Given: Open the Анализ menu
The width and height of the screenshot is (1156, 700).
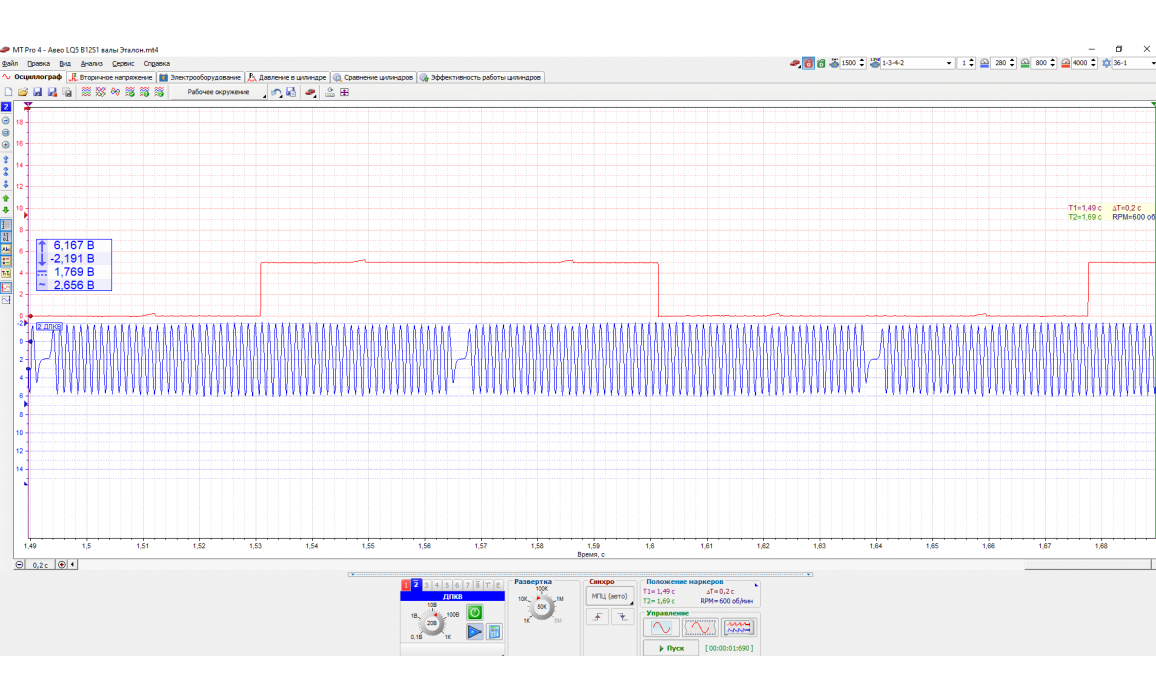Looking at the screenshot, I should click(x=91, y=63).
